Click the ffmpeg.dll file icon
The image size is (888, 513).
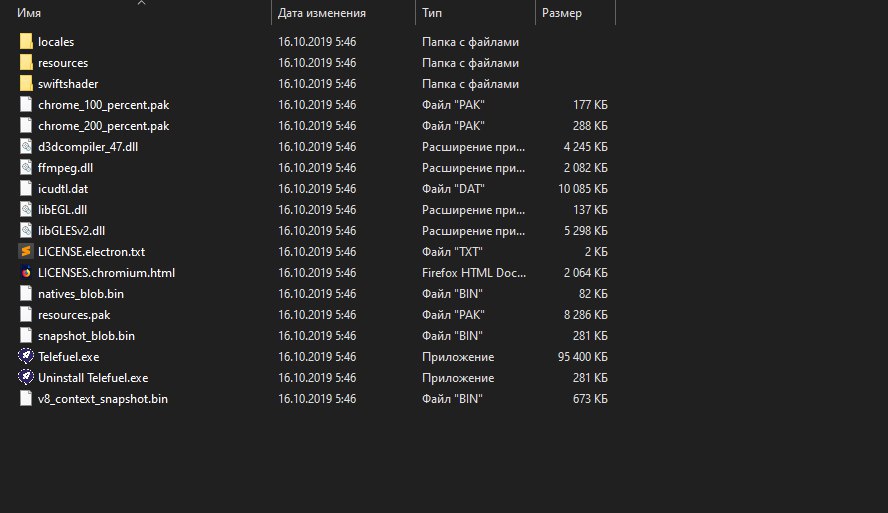pyautogui.click(x=26, y=168)
